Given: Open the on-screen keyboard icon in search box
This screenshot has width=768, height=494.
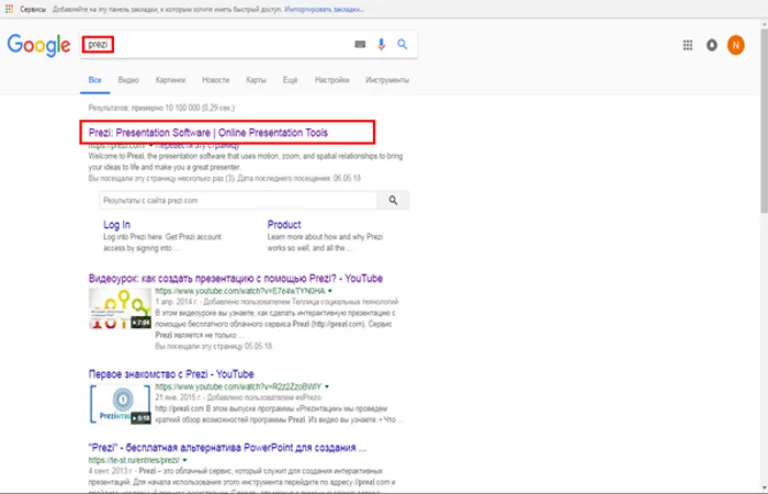Looking at the screenshot, I should 360,45.
